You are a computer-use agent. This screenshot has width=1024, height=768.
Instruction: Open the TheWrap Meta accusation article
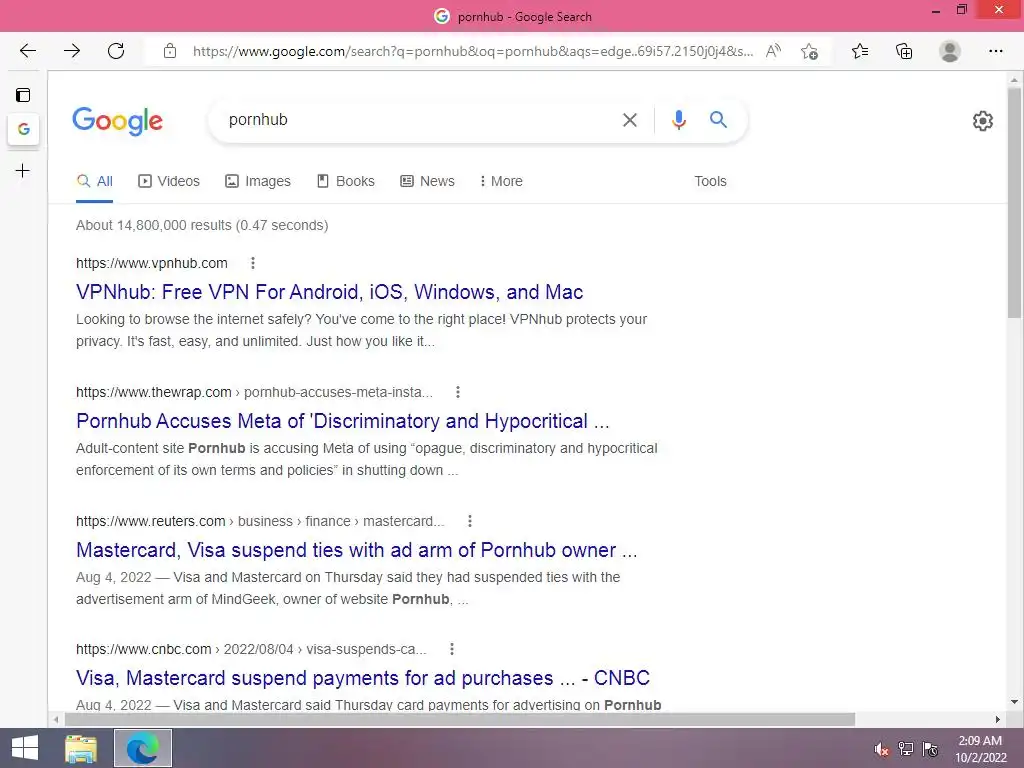343,421
